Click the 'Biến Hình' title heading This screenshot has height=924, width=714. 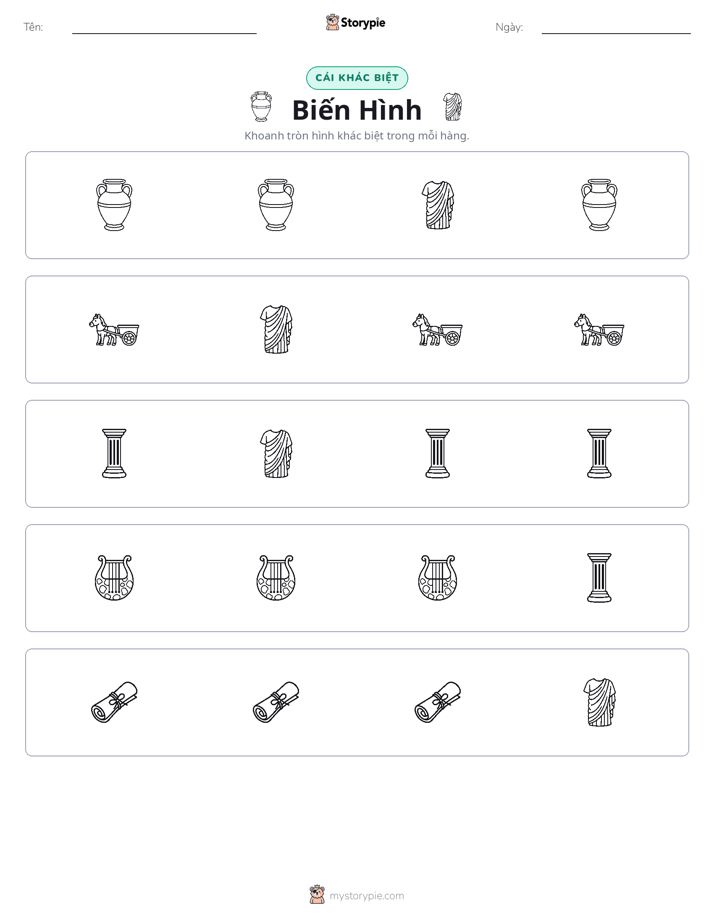(357, 110)
